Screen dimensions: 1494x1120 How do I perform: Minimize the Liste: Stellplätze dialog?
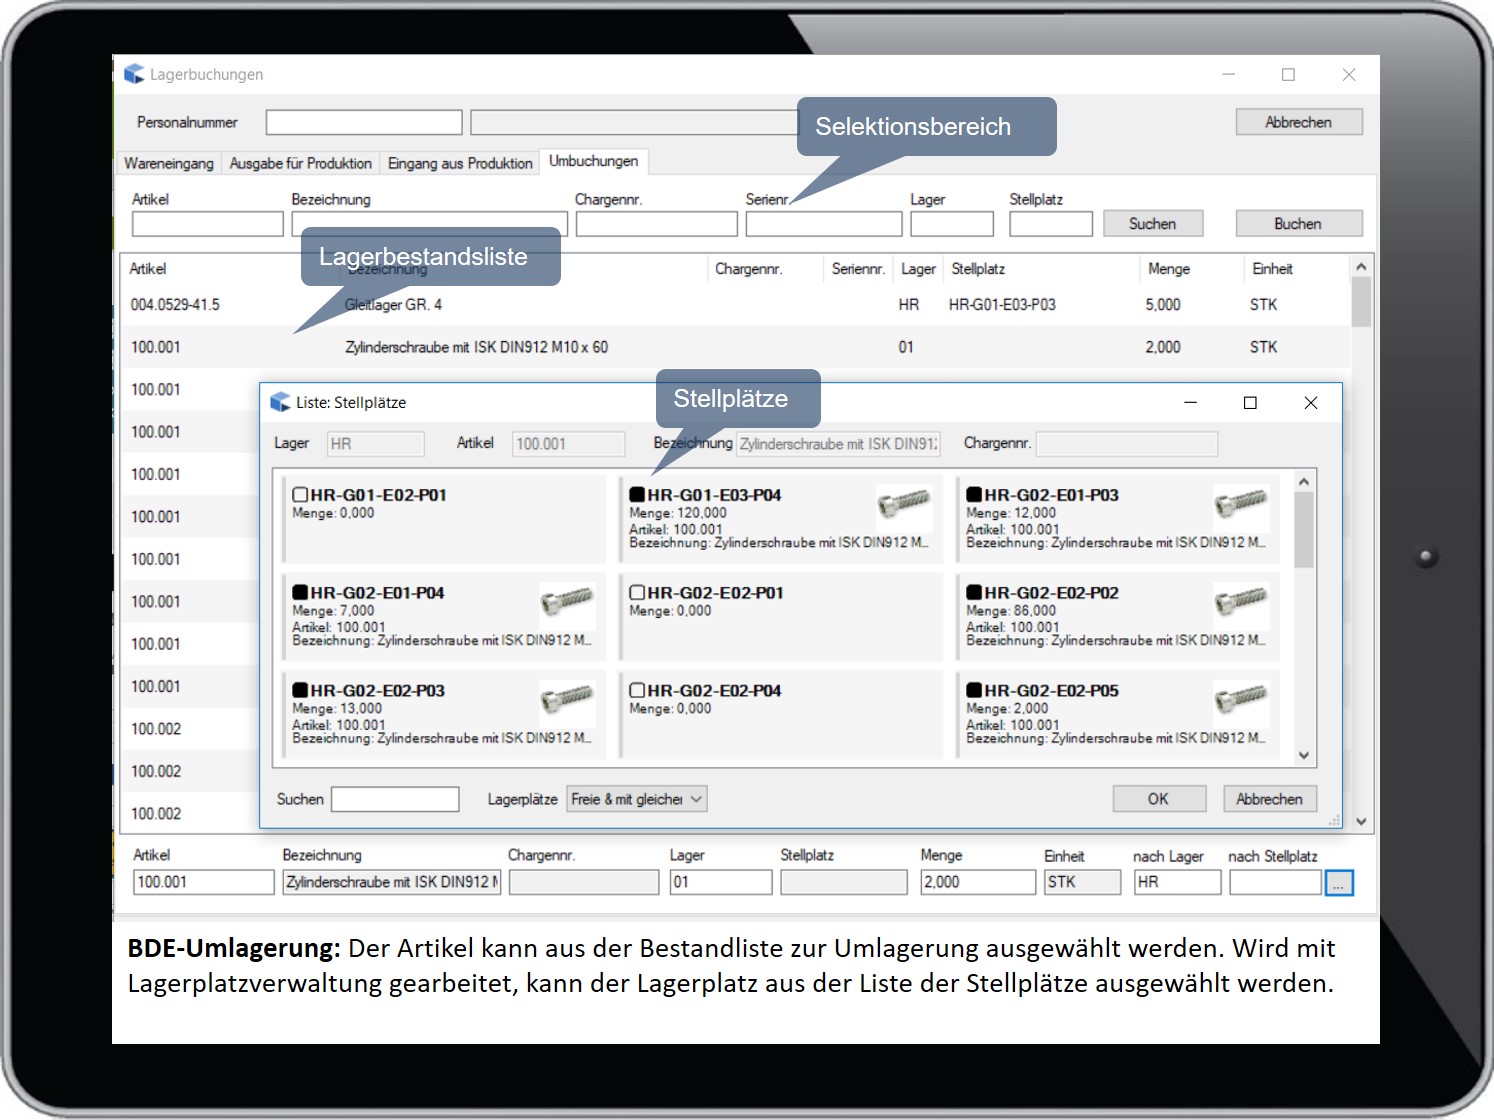pos(1190,402)
